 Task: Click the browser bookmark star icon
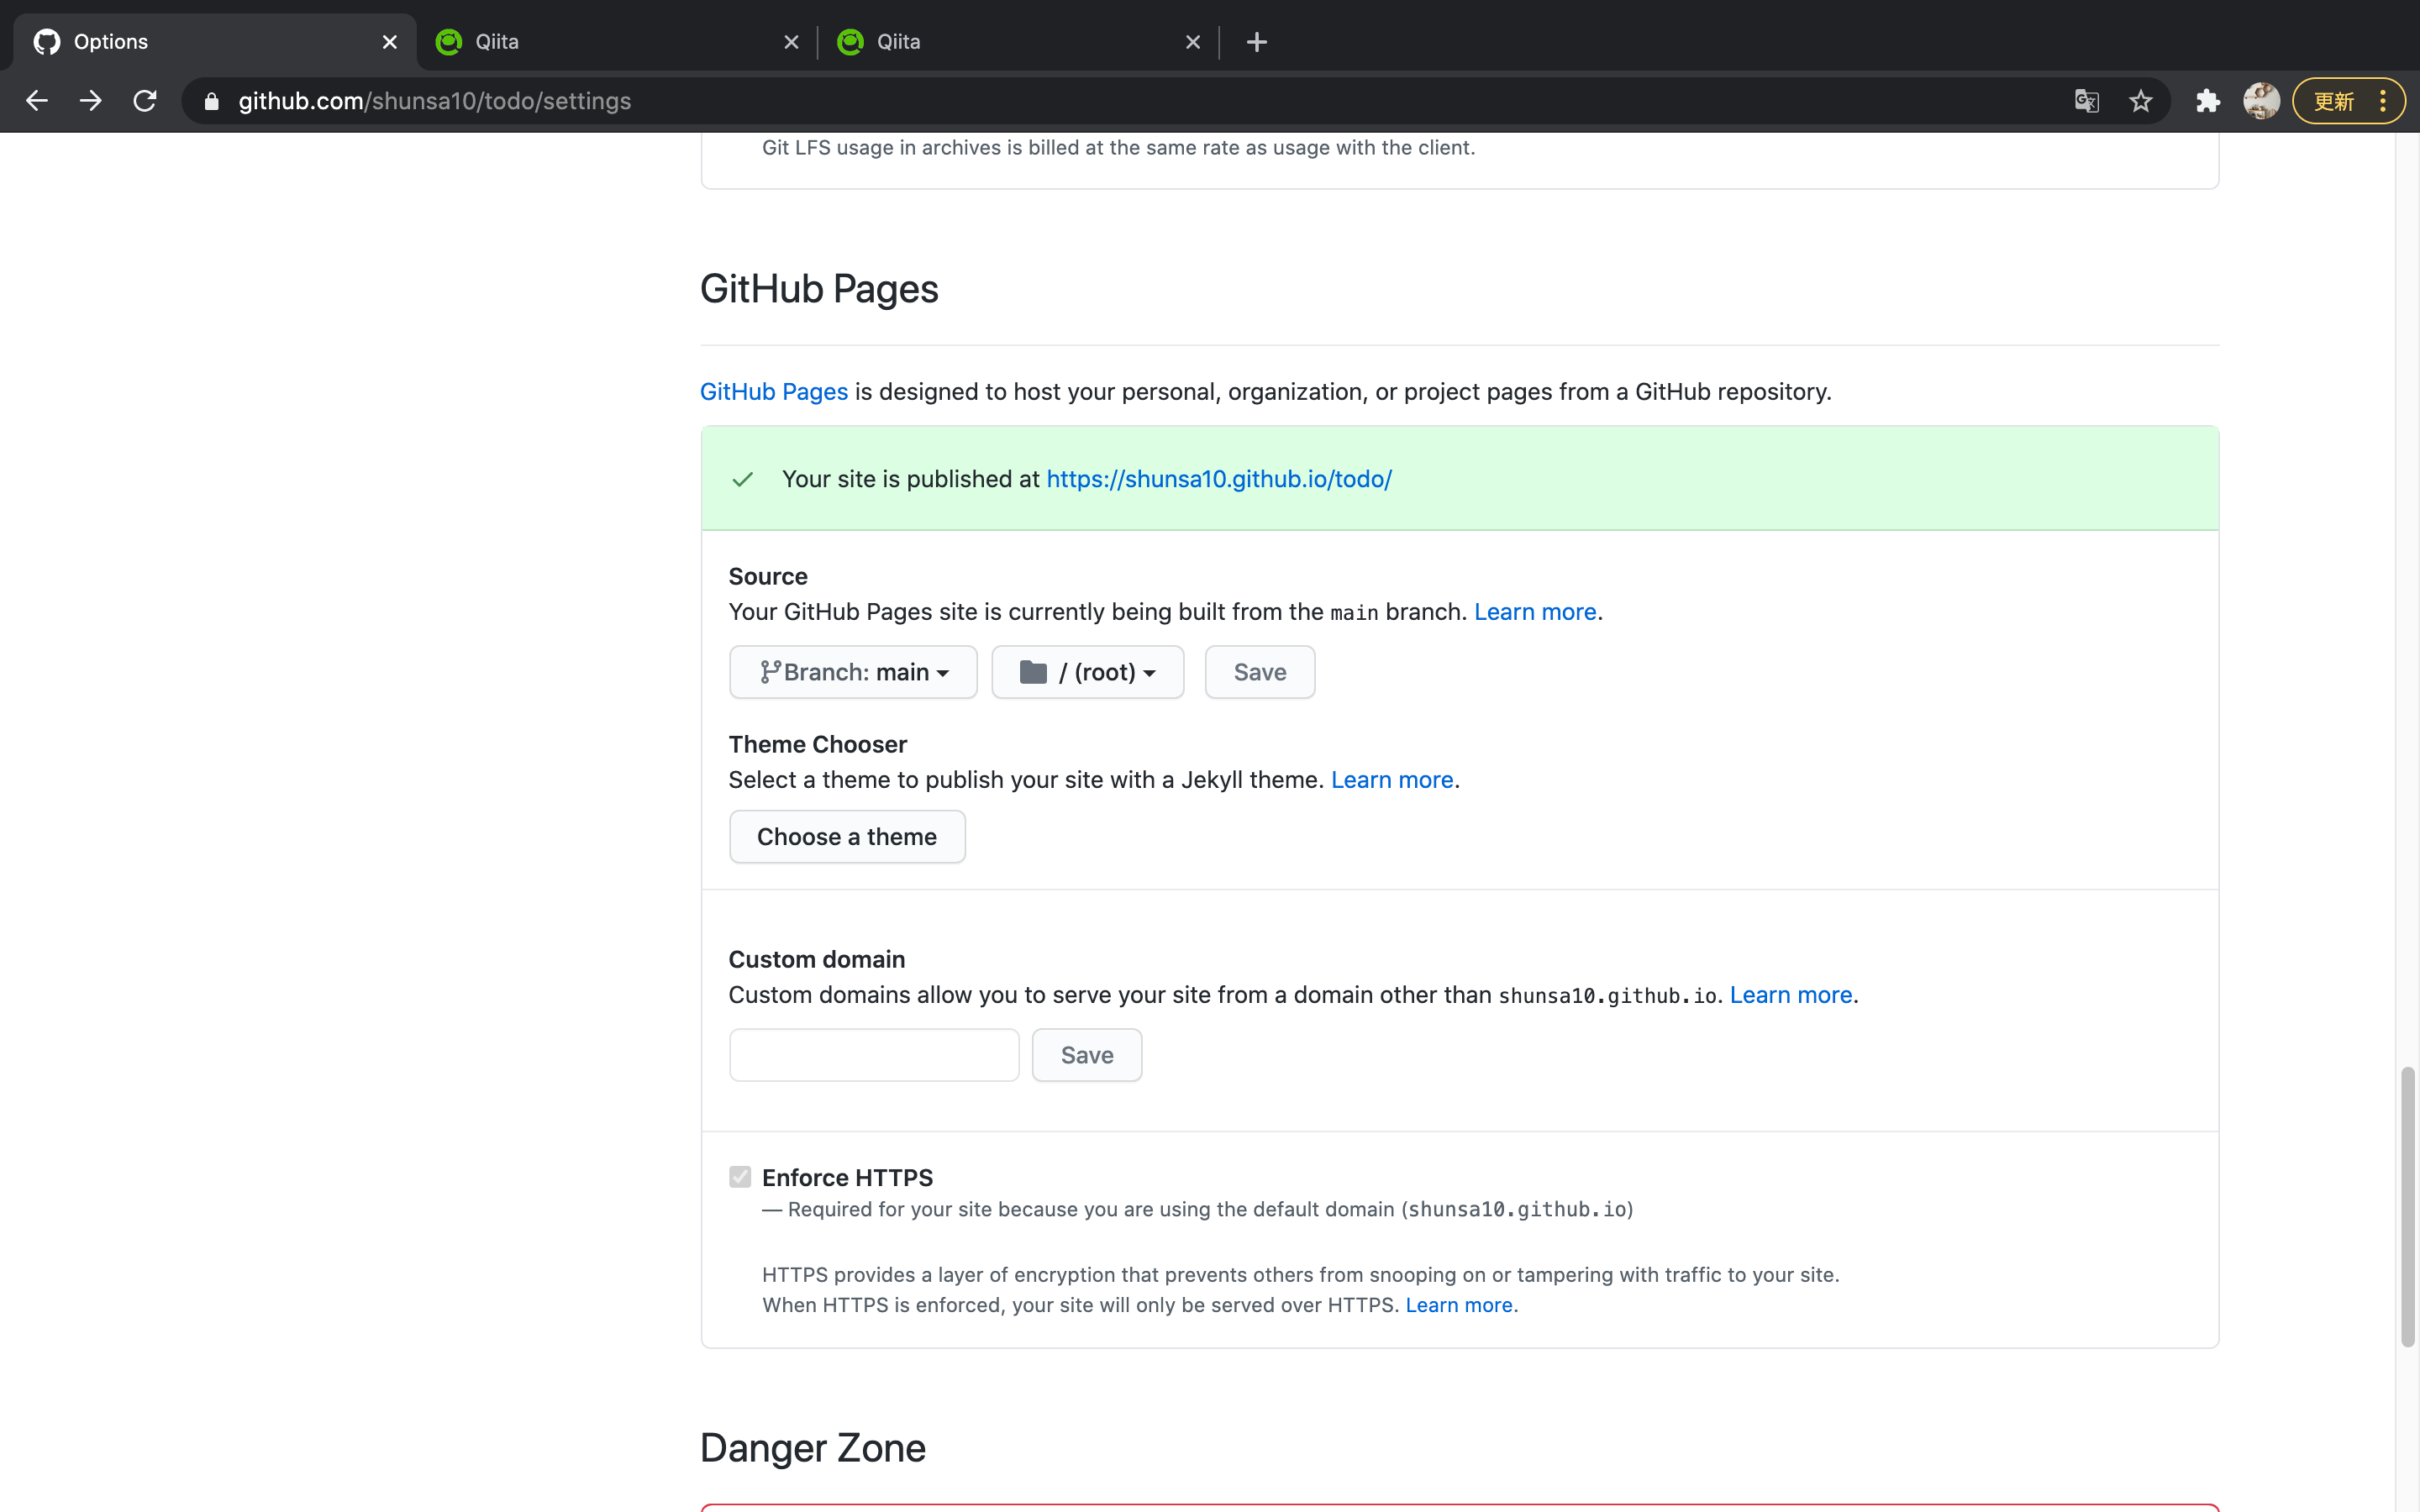(x=2143, y=99)
